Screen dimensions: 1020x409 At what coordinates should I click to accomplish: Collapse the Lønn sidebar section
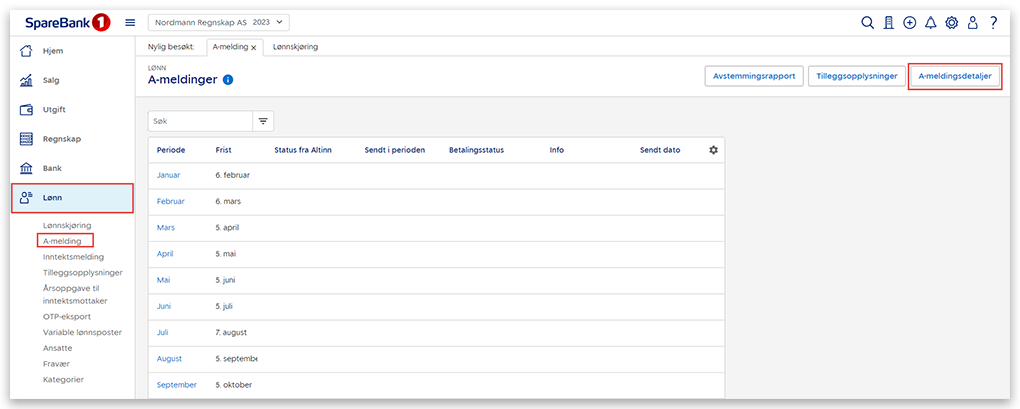pyautogui.click(x=73, y=198)
